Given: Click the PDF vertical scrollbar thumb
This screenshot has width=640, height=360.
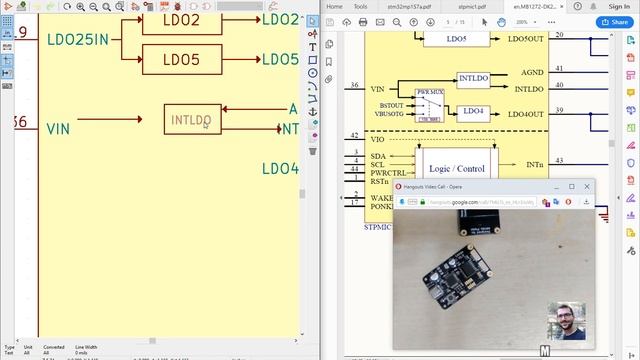Looking at the screenshot, I should pos(611,143).
